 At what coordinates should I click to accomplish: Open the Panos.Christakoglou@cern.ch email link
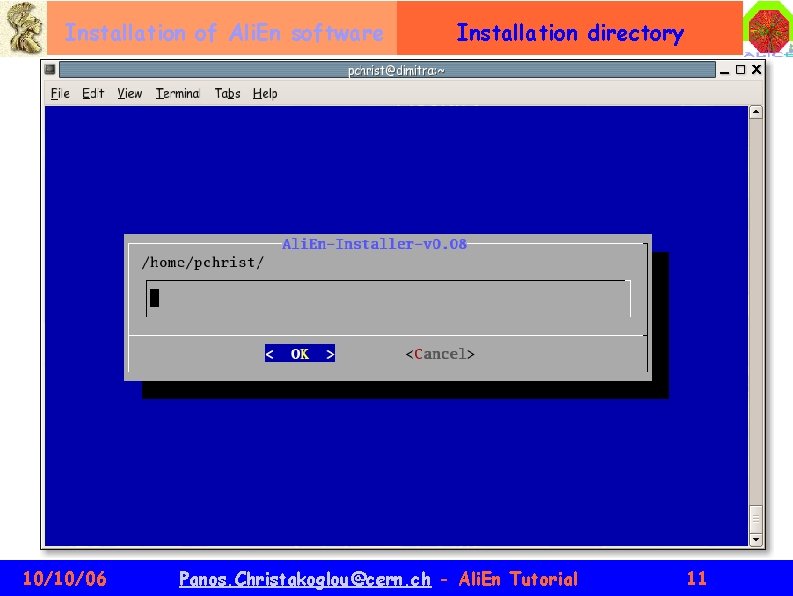point(305,579)
